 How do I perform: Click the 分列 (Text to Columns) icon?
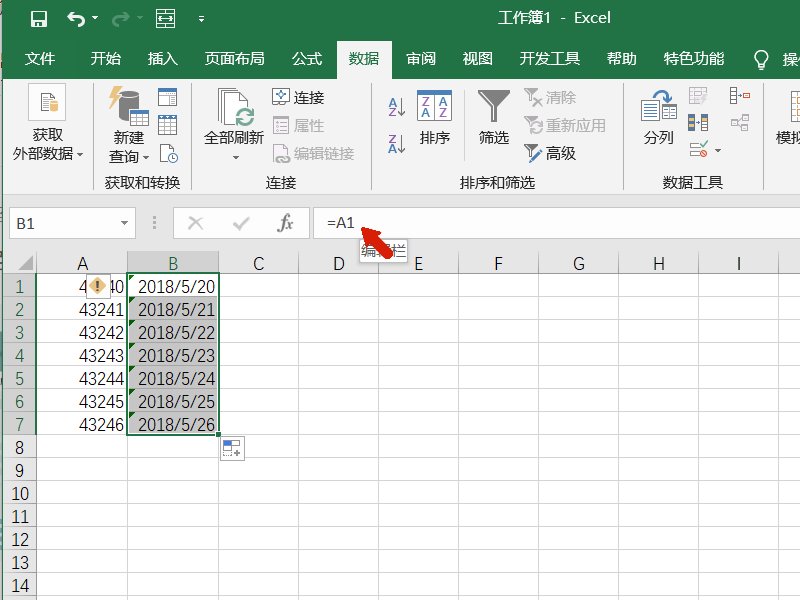657,120
